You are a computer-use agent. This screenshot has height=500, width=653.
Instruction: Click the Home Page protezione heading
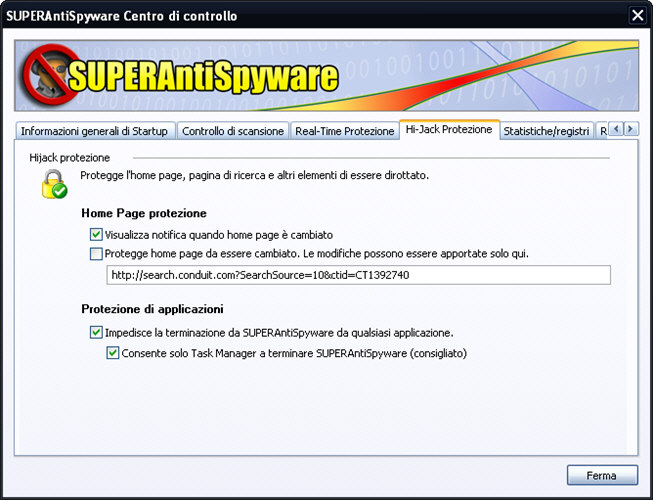click(144, 213)
